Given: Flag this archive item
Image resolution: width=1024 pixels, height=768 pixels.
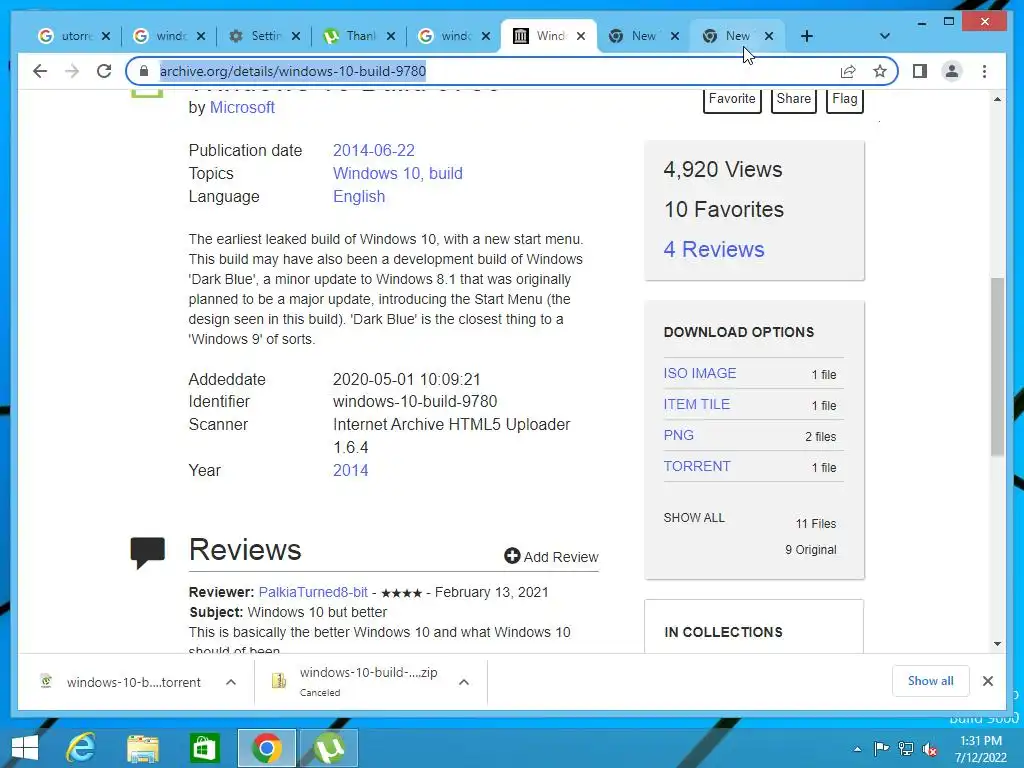Looking at the screenshot, I should (844, 99).
